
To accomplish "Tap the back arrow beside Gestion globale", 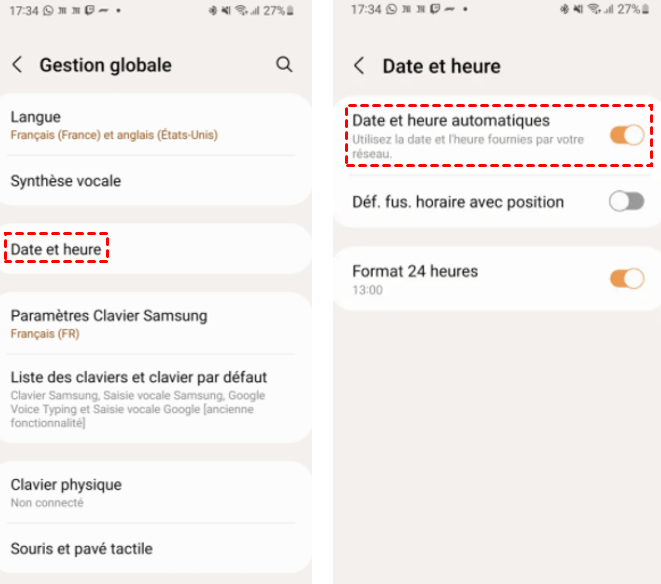I will point(17,65).
